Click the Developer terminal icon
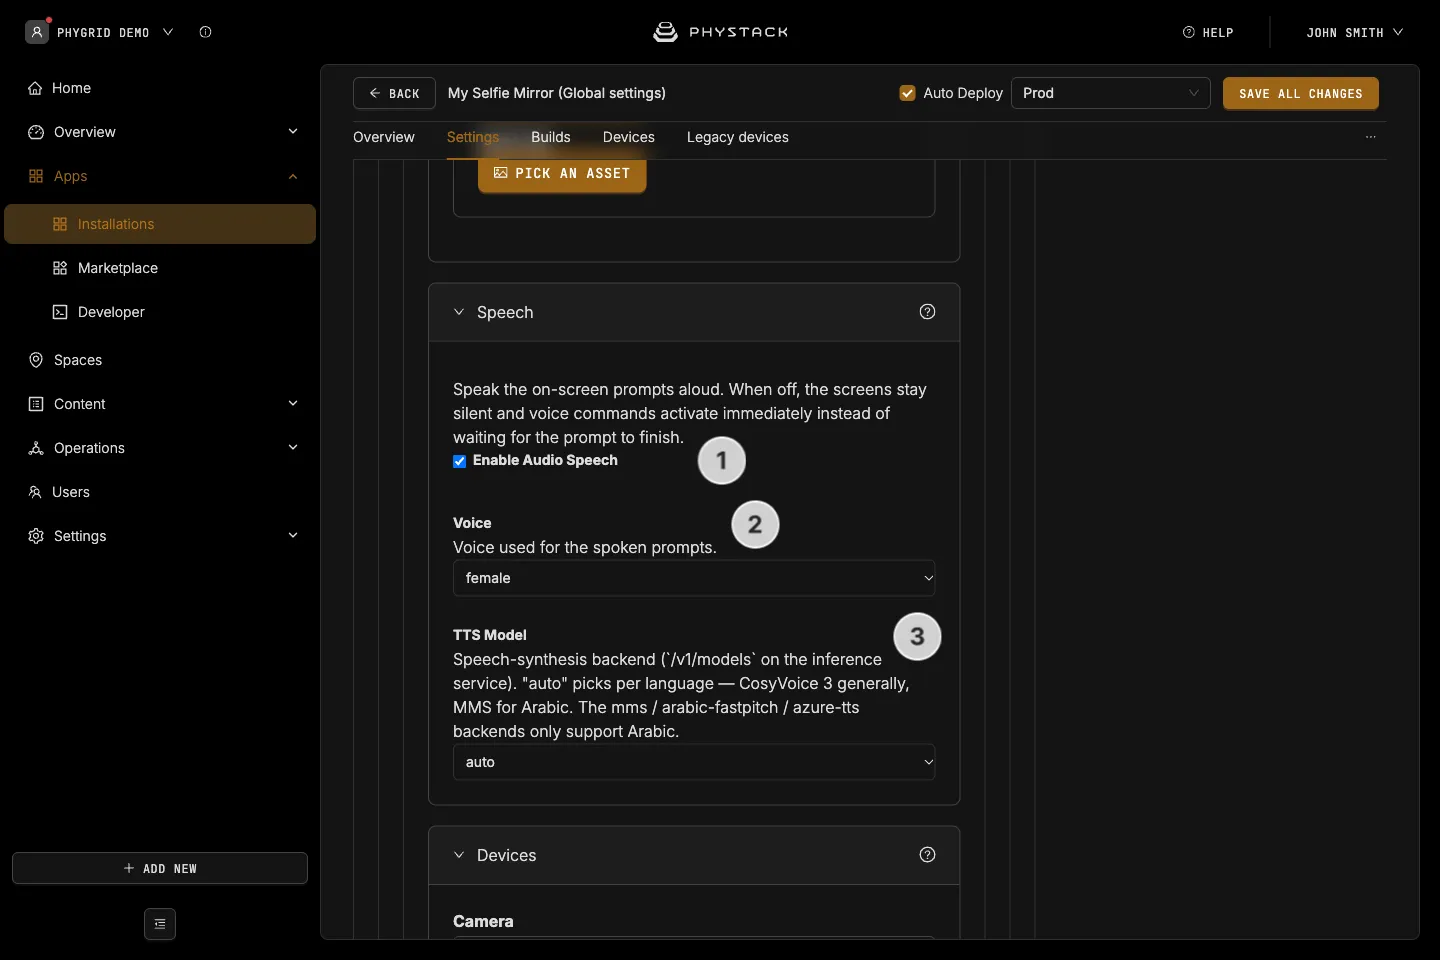Image resolution: width=1440 pixels, height=960 pixels. [60, 312]
